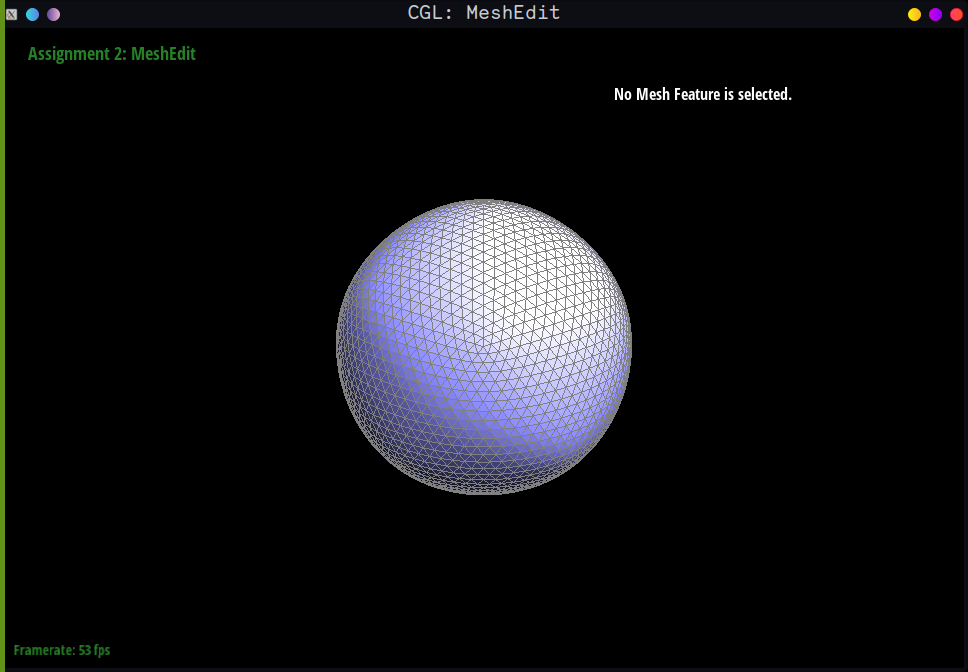Click empty black viewport right of the sphere

(x=800, y=350)
